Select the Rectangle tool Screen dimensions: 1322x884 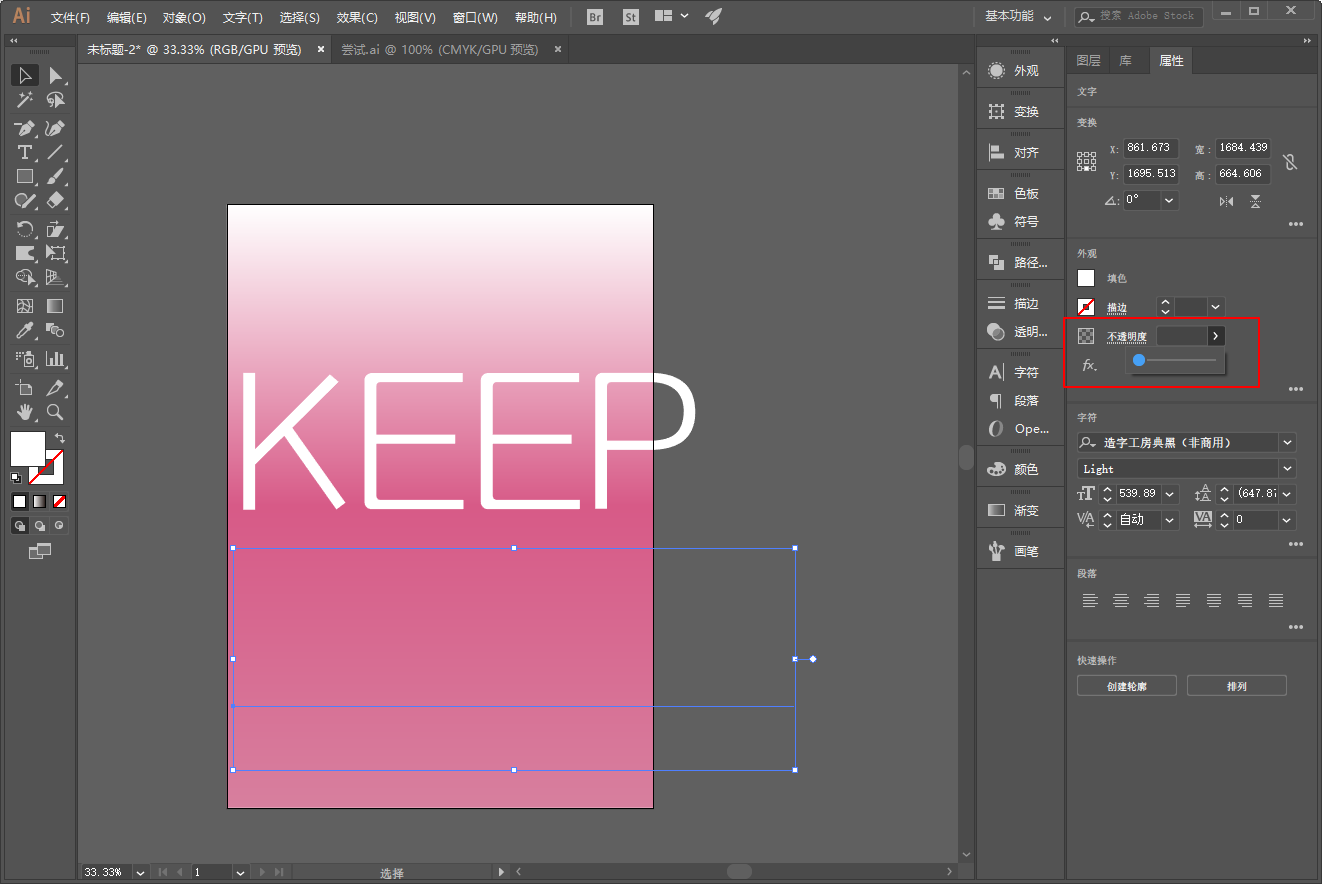click(25, 176)
